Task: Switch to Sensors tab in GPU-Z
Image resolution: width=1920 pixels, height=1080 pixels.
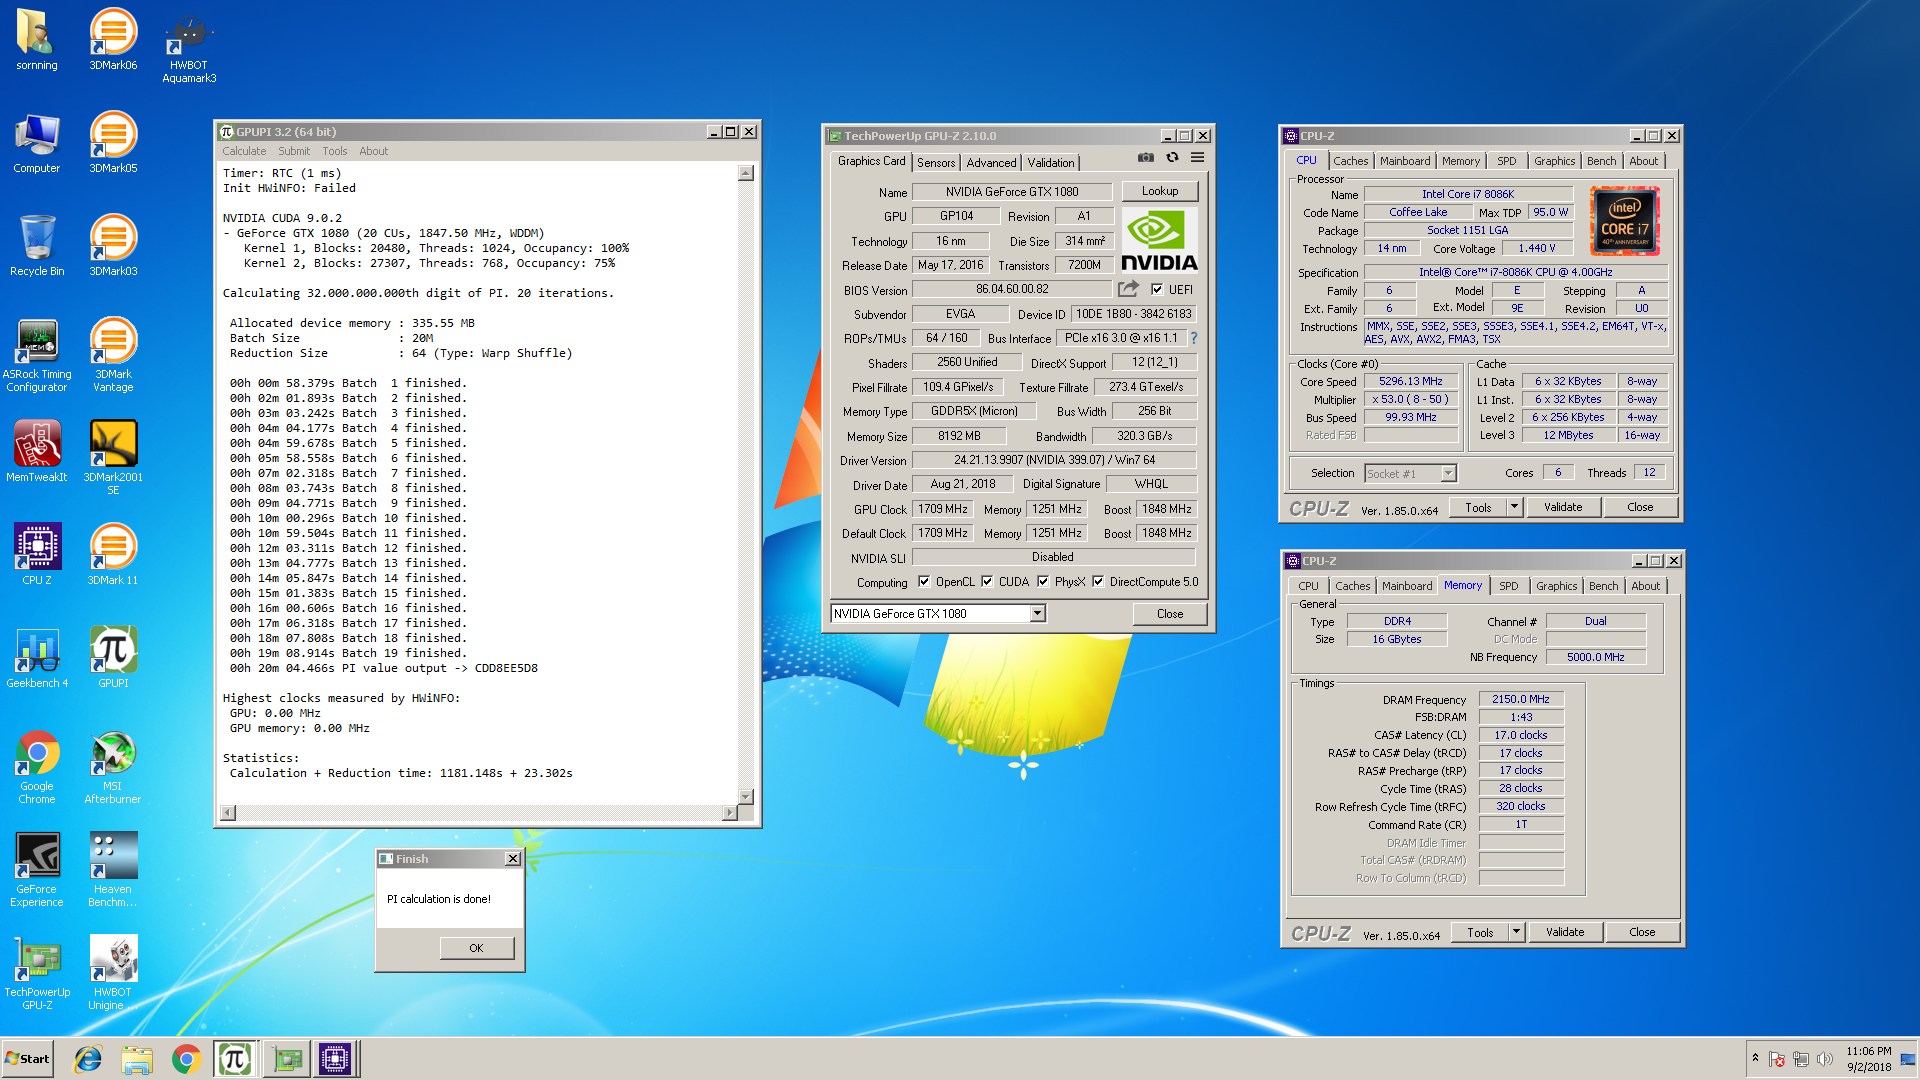Action: point(936,163)
